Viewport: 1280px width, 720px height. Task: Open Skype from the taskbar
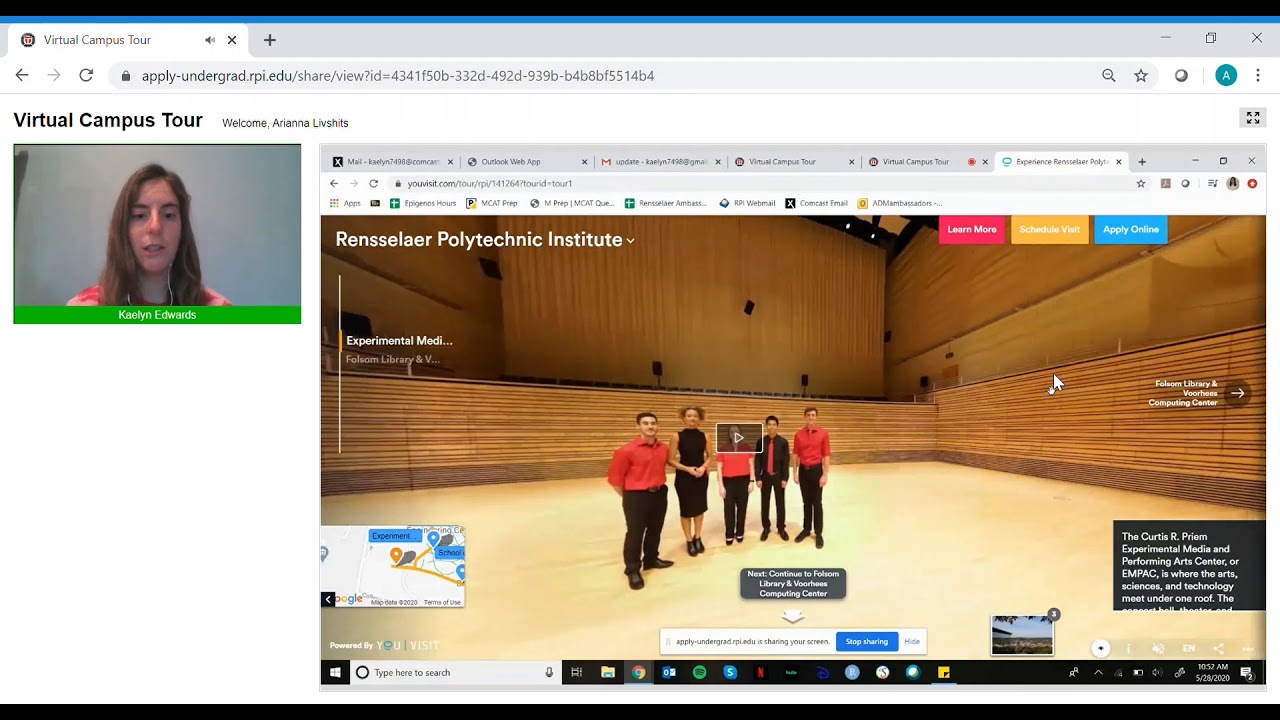[730, 673]
